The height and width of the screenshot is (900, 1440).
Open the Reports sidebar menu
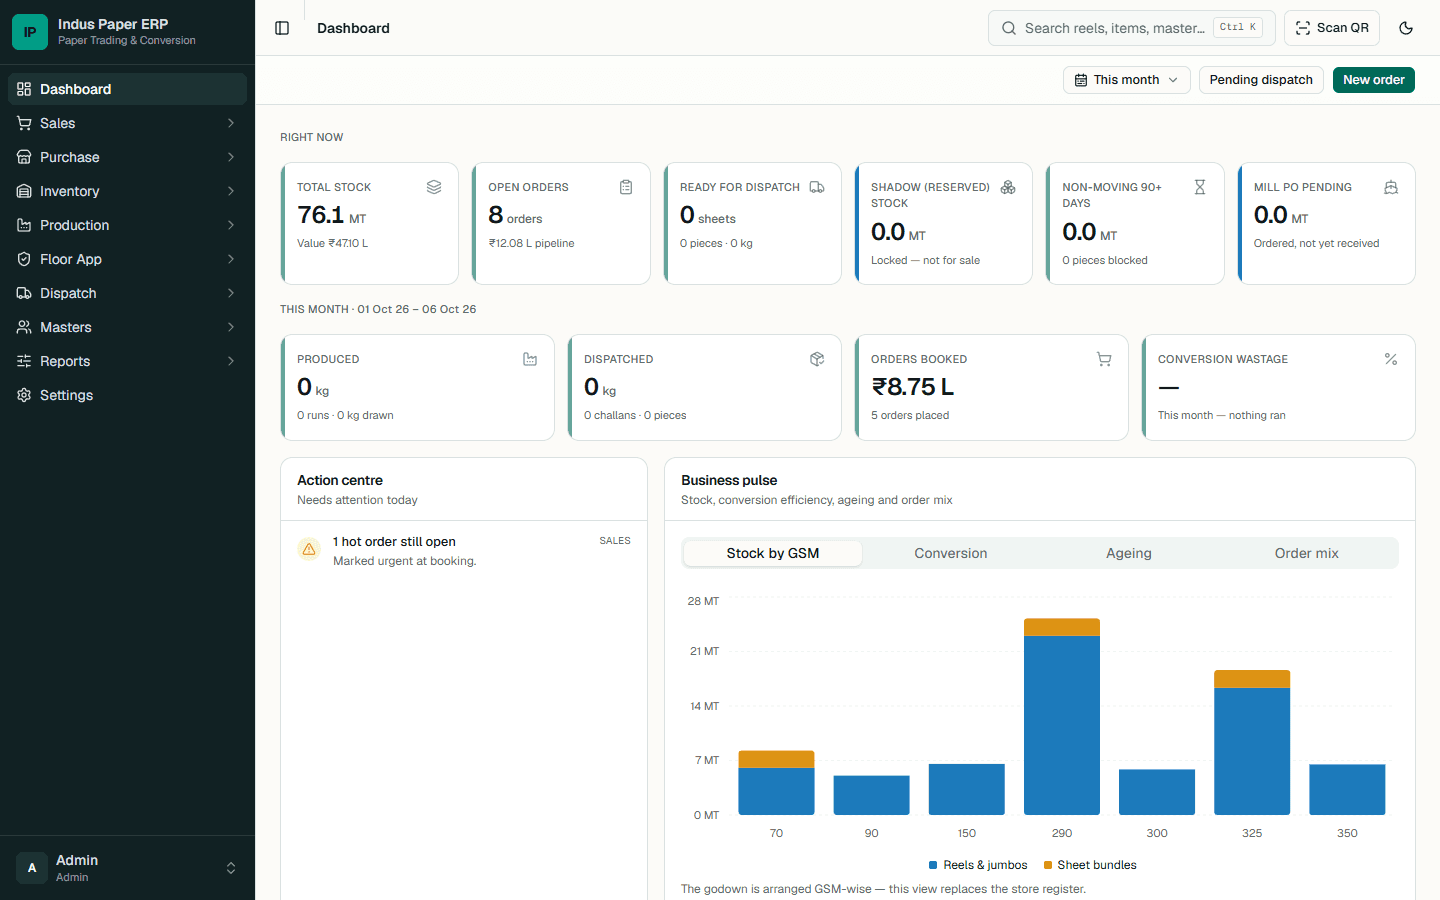click(x=127, y=361)
